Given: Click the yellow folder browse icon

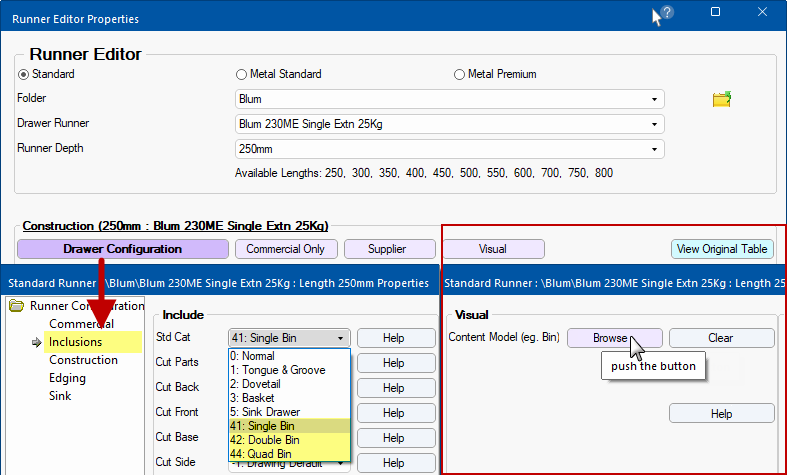Looking at the screenshot, I should pyautogui.click(x=721, y=99).
